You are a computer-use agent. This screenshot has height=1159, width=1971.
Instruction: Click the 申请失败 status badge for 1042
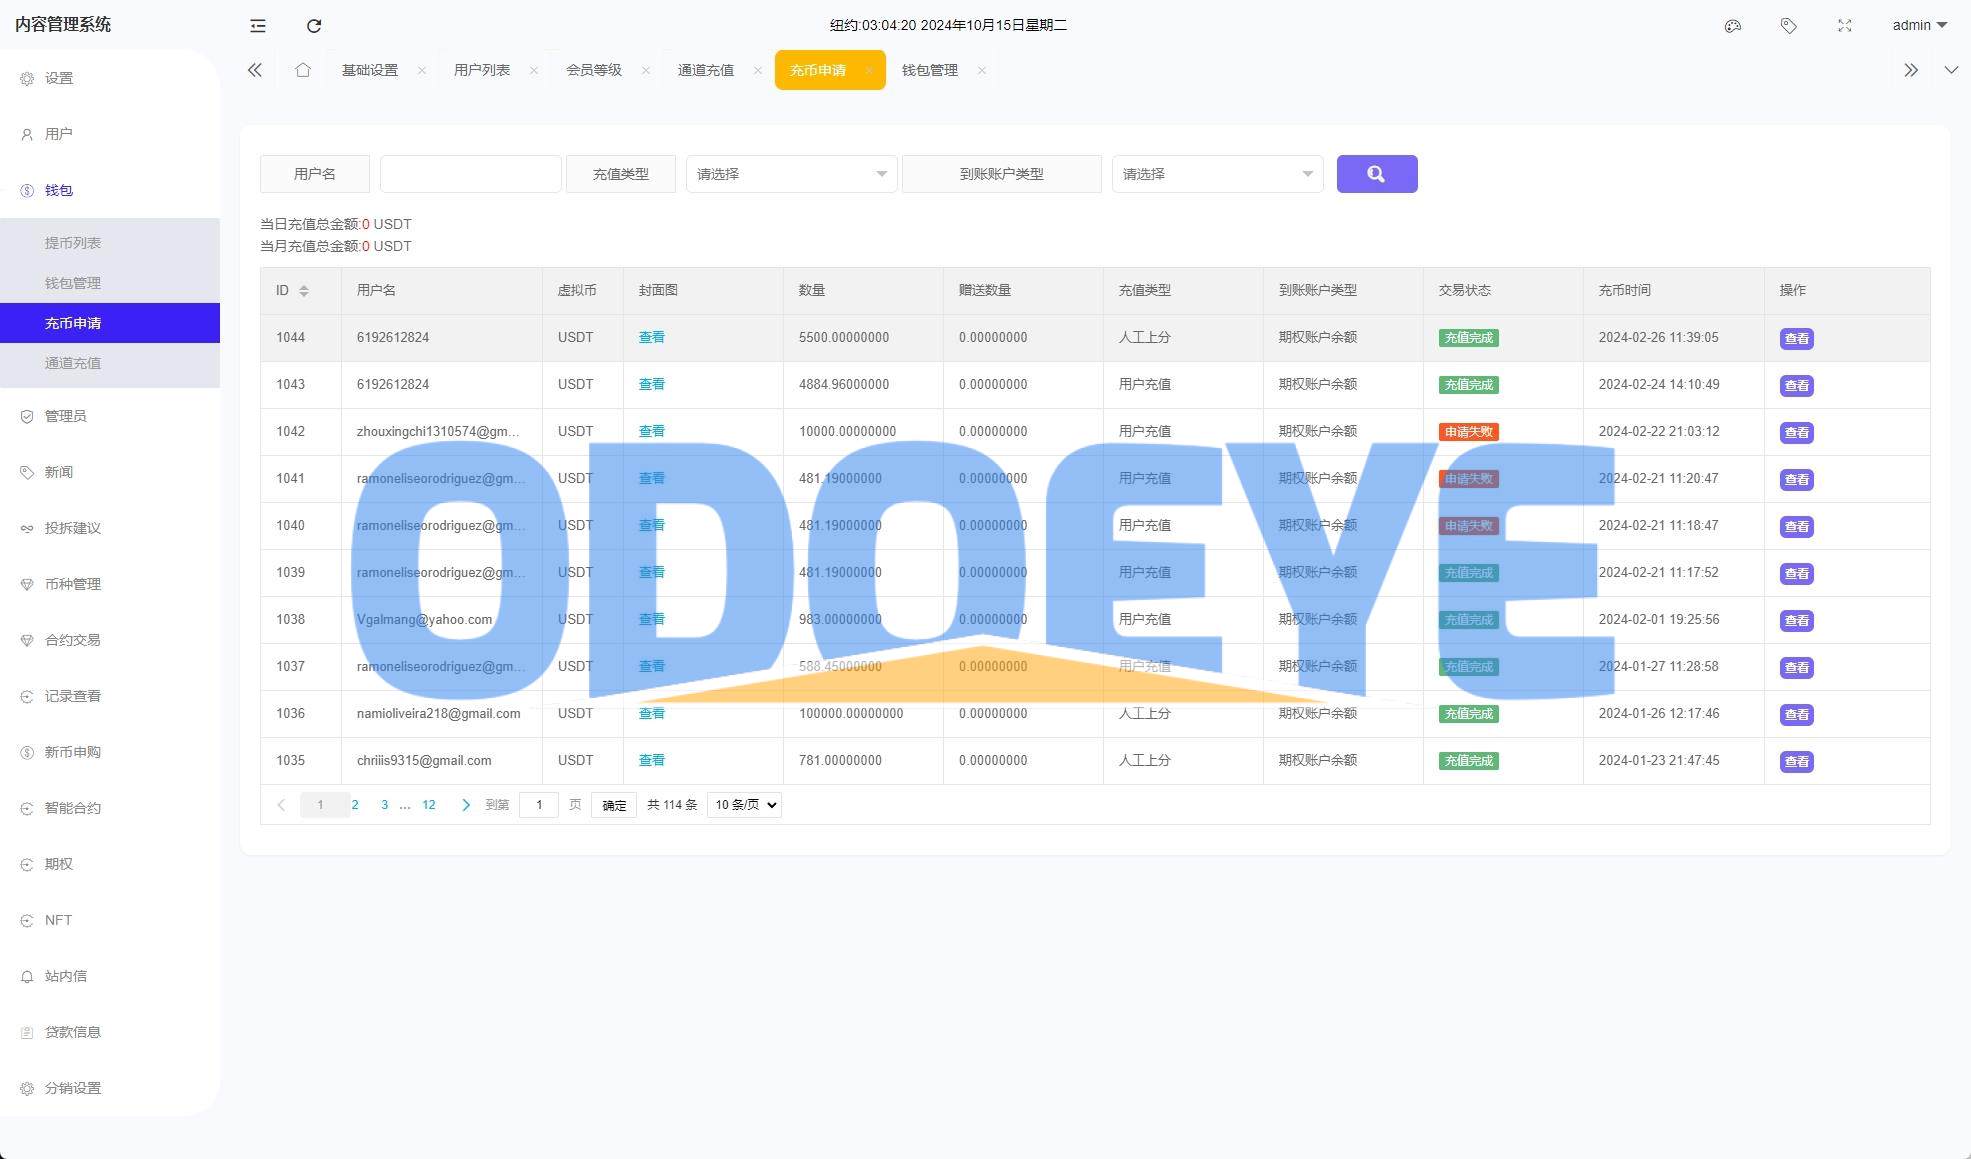(x=1469, y=432)
